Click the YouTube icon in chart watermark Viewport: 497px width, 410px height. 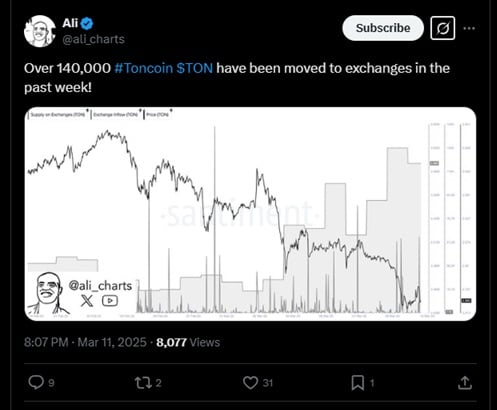110,301
